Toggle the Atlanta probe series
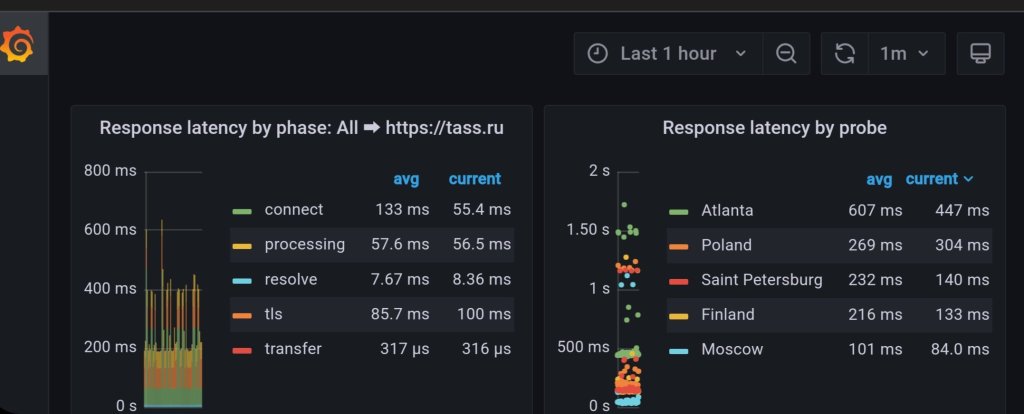This screenshot has height=414, width=1024. [x=727, y=210]
